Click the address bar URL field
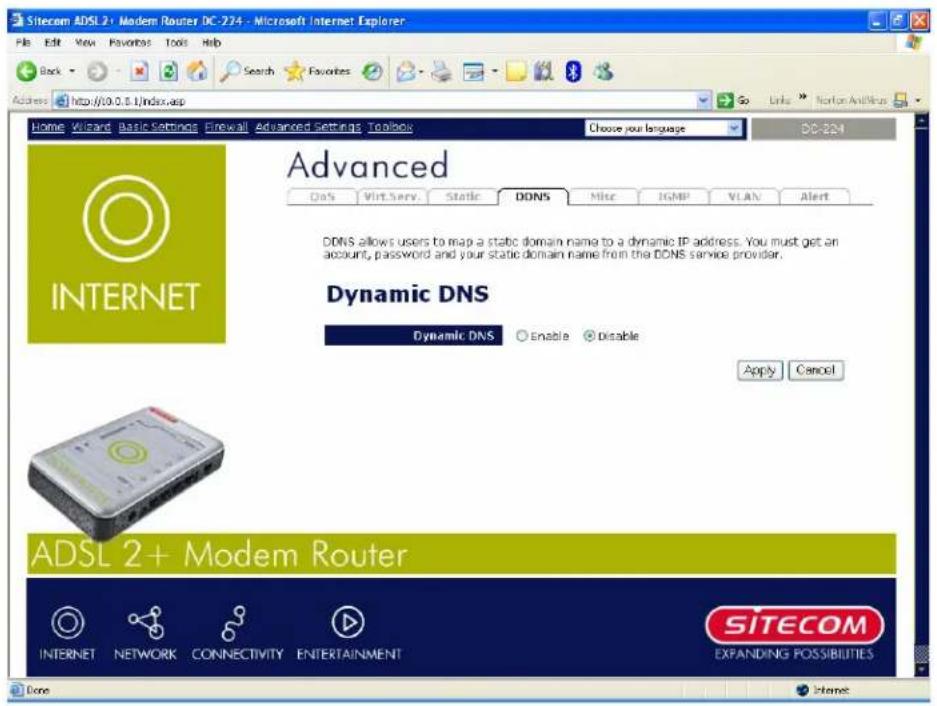Image resolution: width=937 pixels, height=706 pixels. coord(375,101)
